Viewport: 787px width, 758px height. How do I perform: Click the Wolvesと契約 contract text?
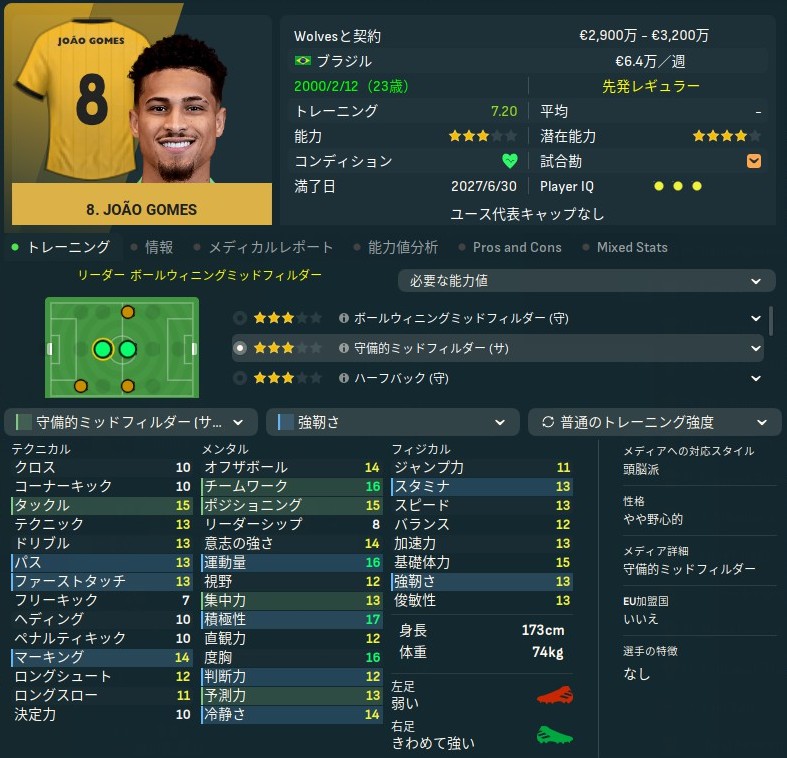tap(337, 36)
